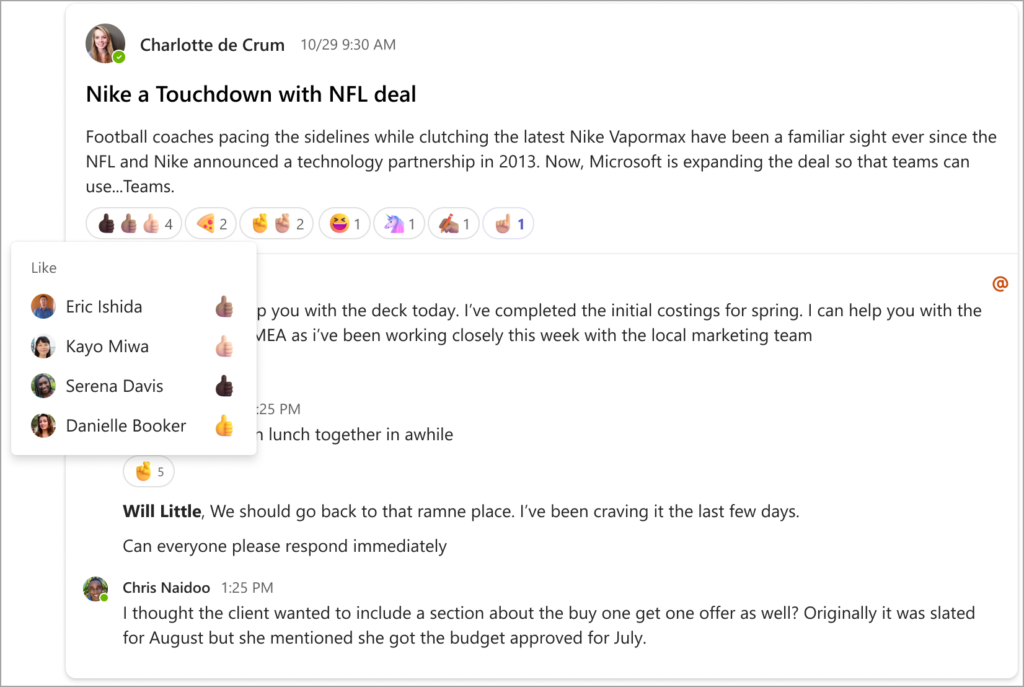Select Eric Ishida in the Like list
Screen dimensions: 1024x687
[x=133, y=306]
